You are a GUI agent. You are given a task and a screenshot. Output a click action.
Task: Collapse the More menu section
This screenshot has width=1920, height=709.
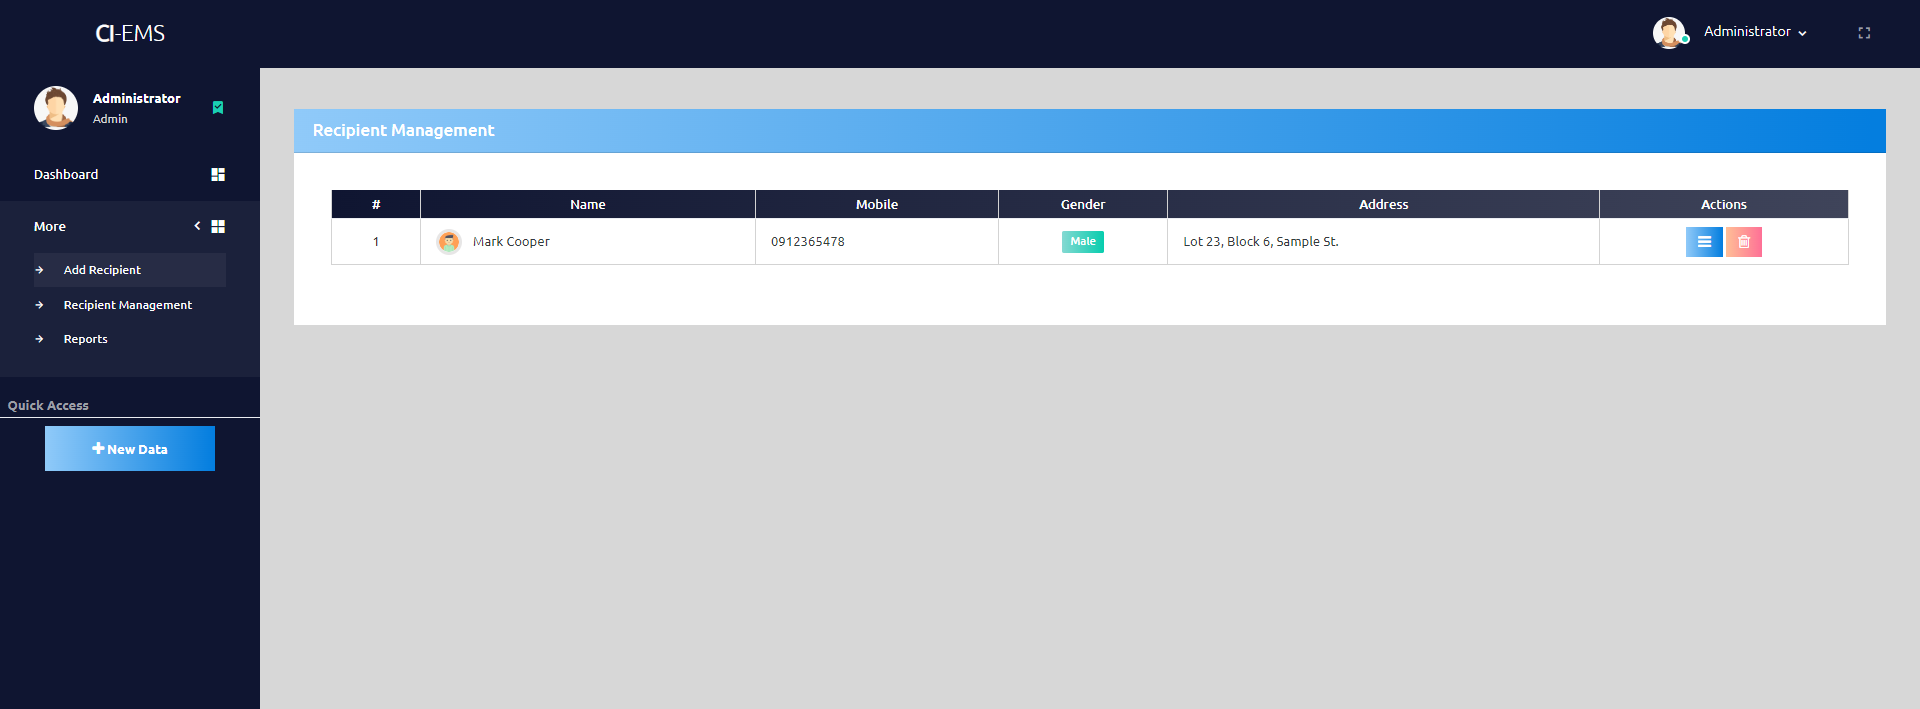129,226
